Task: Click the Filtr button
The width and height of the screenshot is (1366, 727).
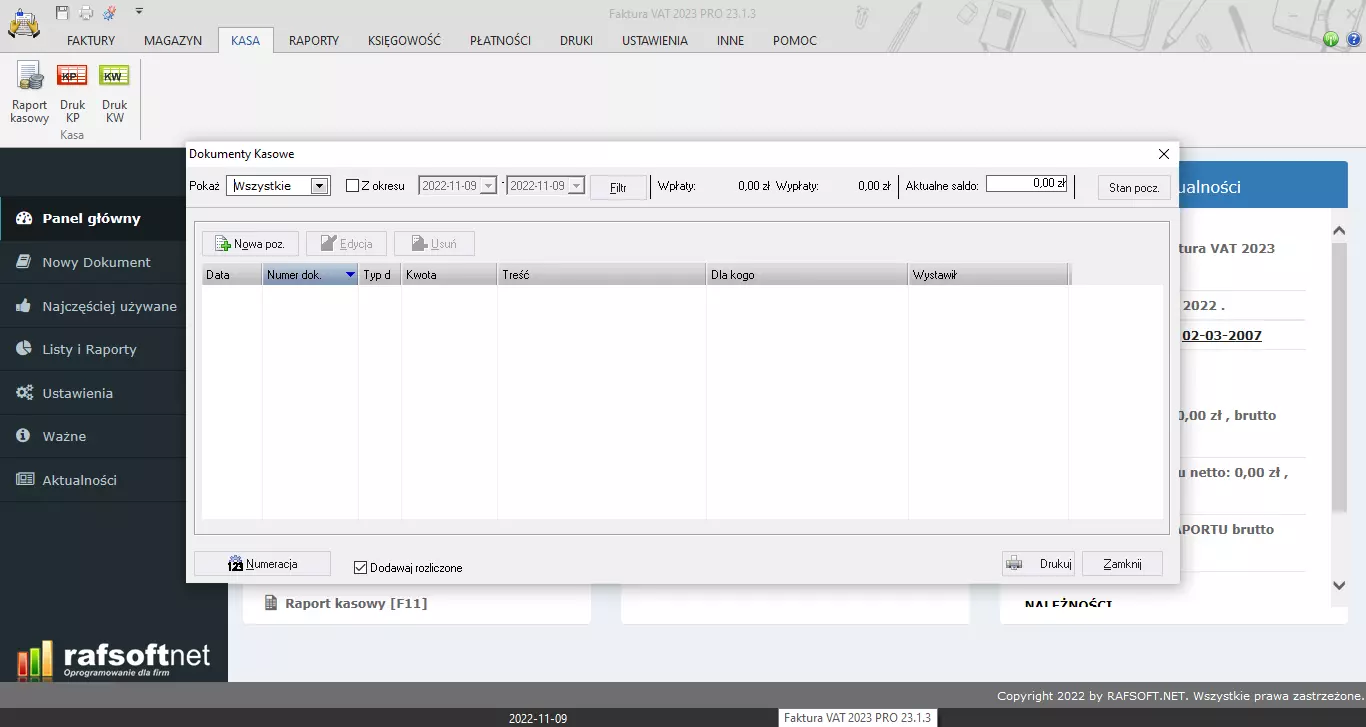Action: [x=618, y=187]
